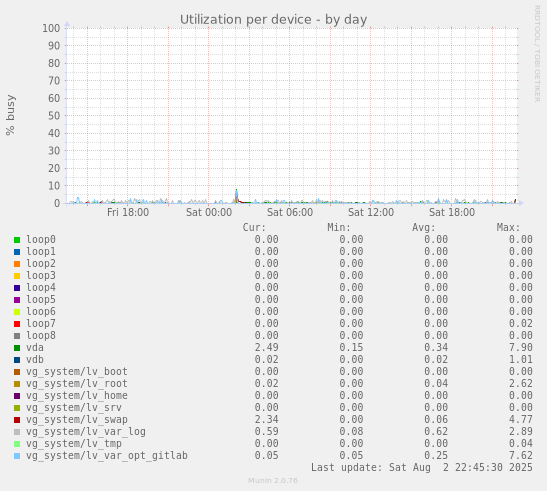Screen dimensions: 547x491
Task: Click vda's max value 7.90
Action: [x=520, y=348]
